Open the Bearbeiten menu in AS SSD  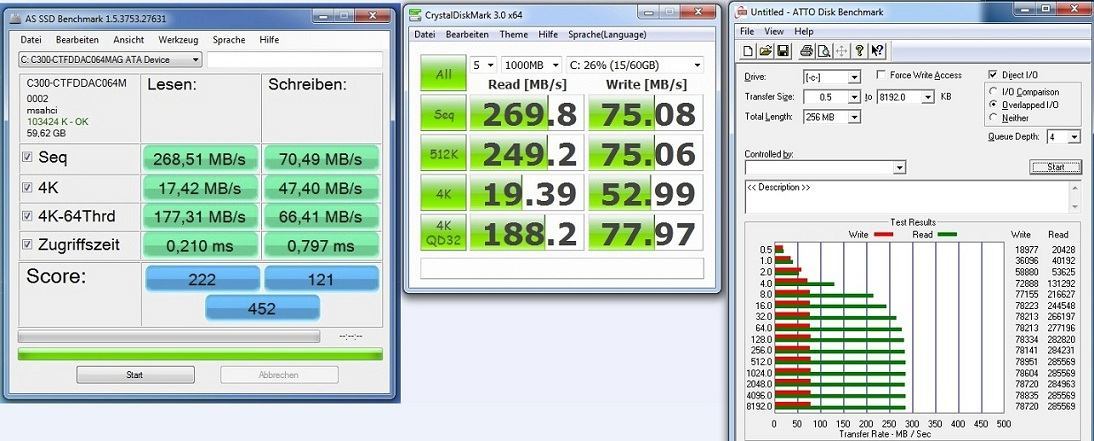pyautogui.click(x=77, y=40)
